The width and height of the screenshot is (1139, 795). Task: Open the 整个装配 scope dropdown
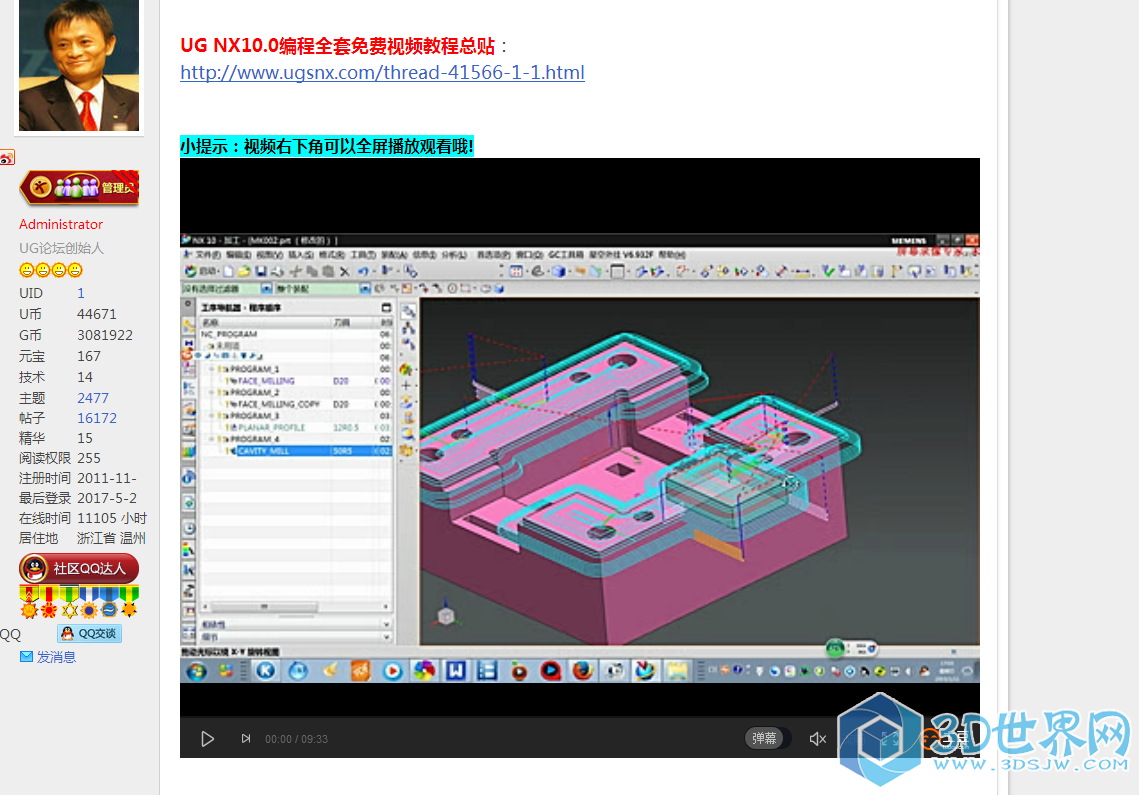pyautogui.click(x=365, y=288)
